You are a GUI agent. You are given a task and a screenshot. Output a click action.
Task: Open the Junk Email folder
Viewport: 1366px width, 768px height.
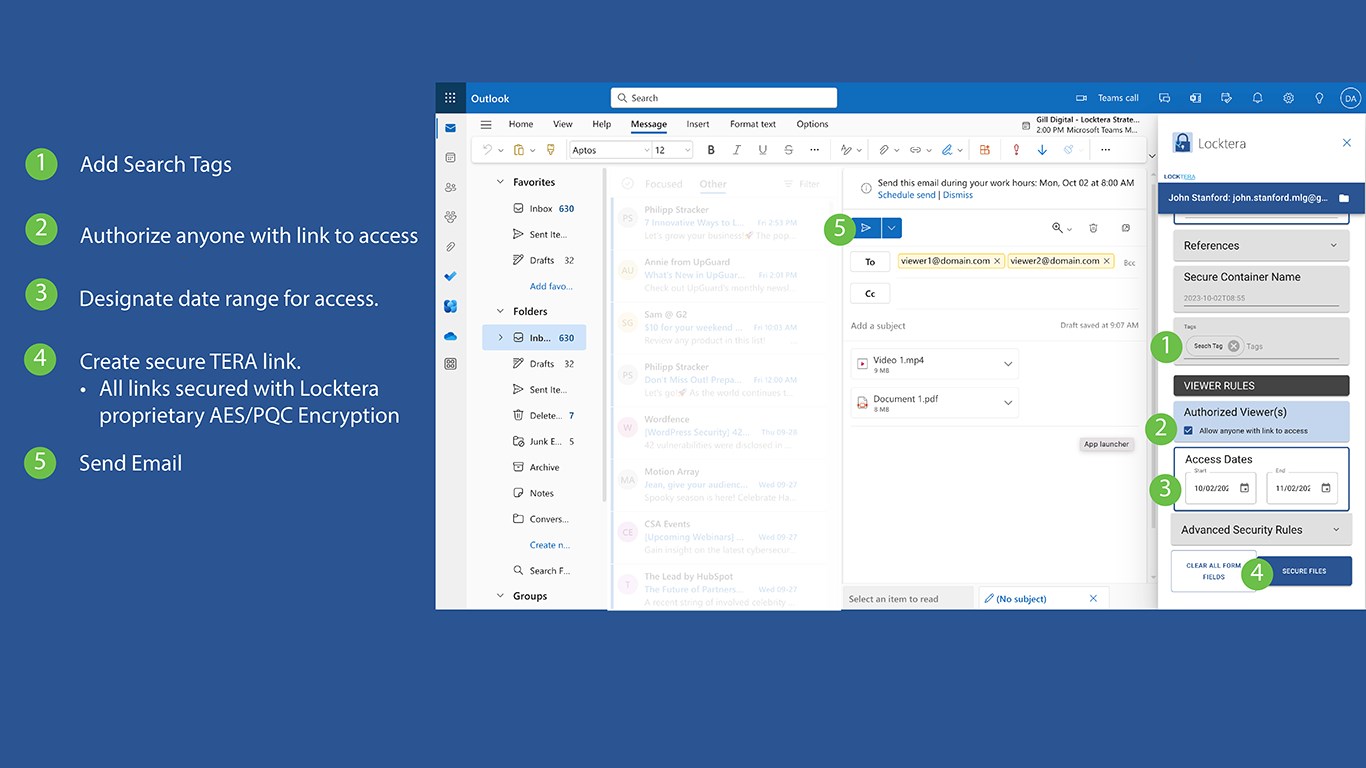pos(543,441)
